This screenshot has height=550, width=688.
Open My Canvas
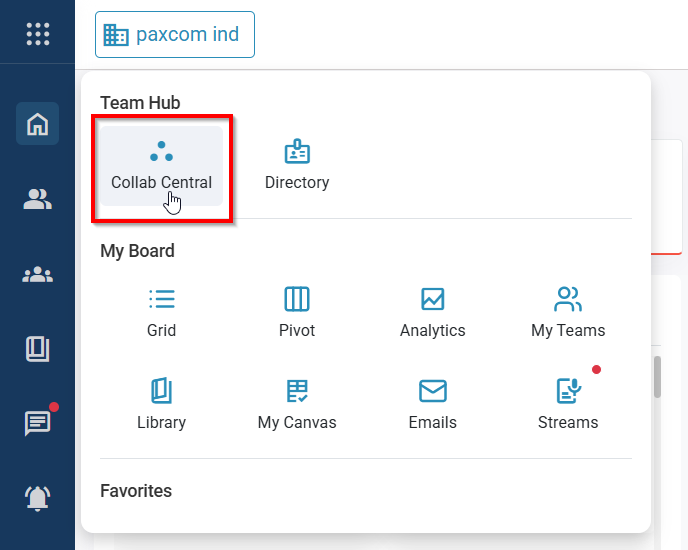tap(297, 404)
